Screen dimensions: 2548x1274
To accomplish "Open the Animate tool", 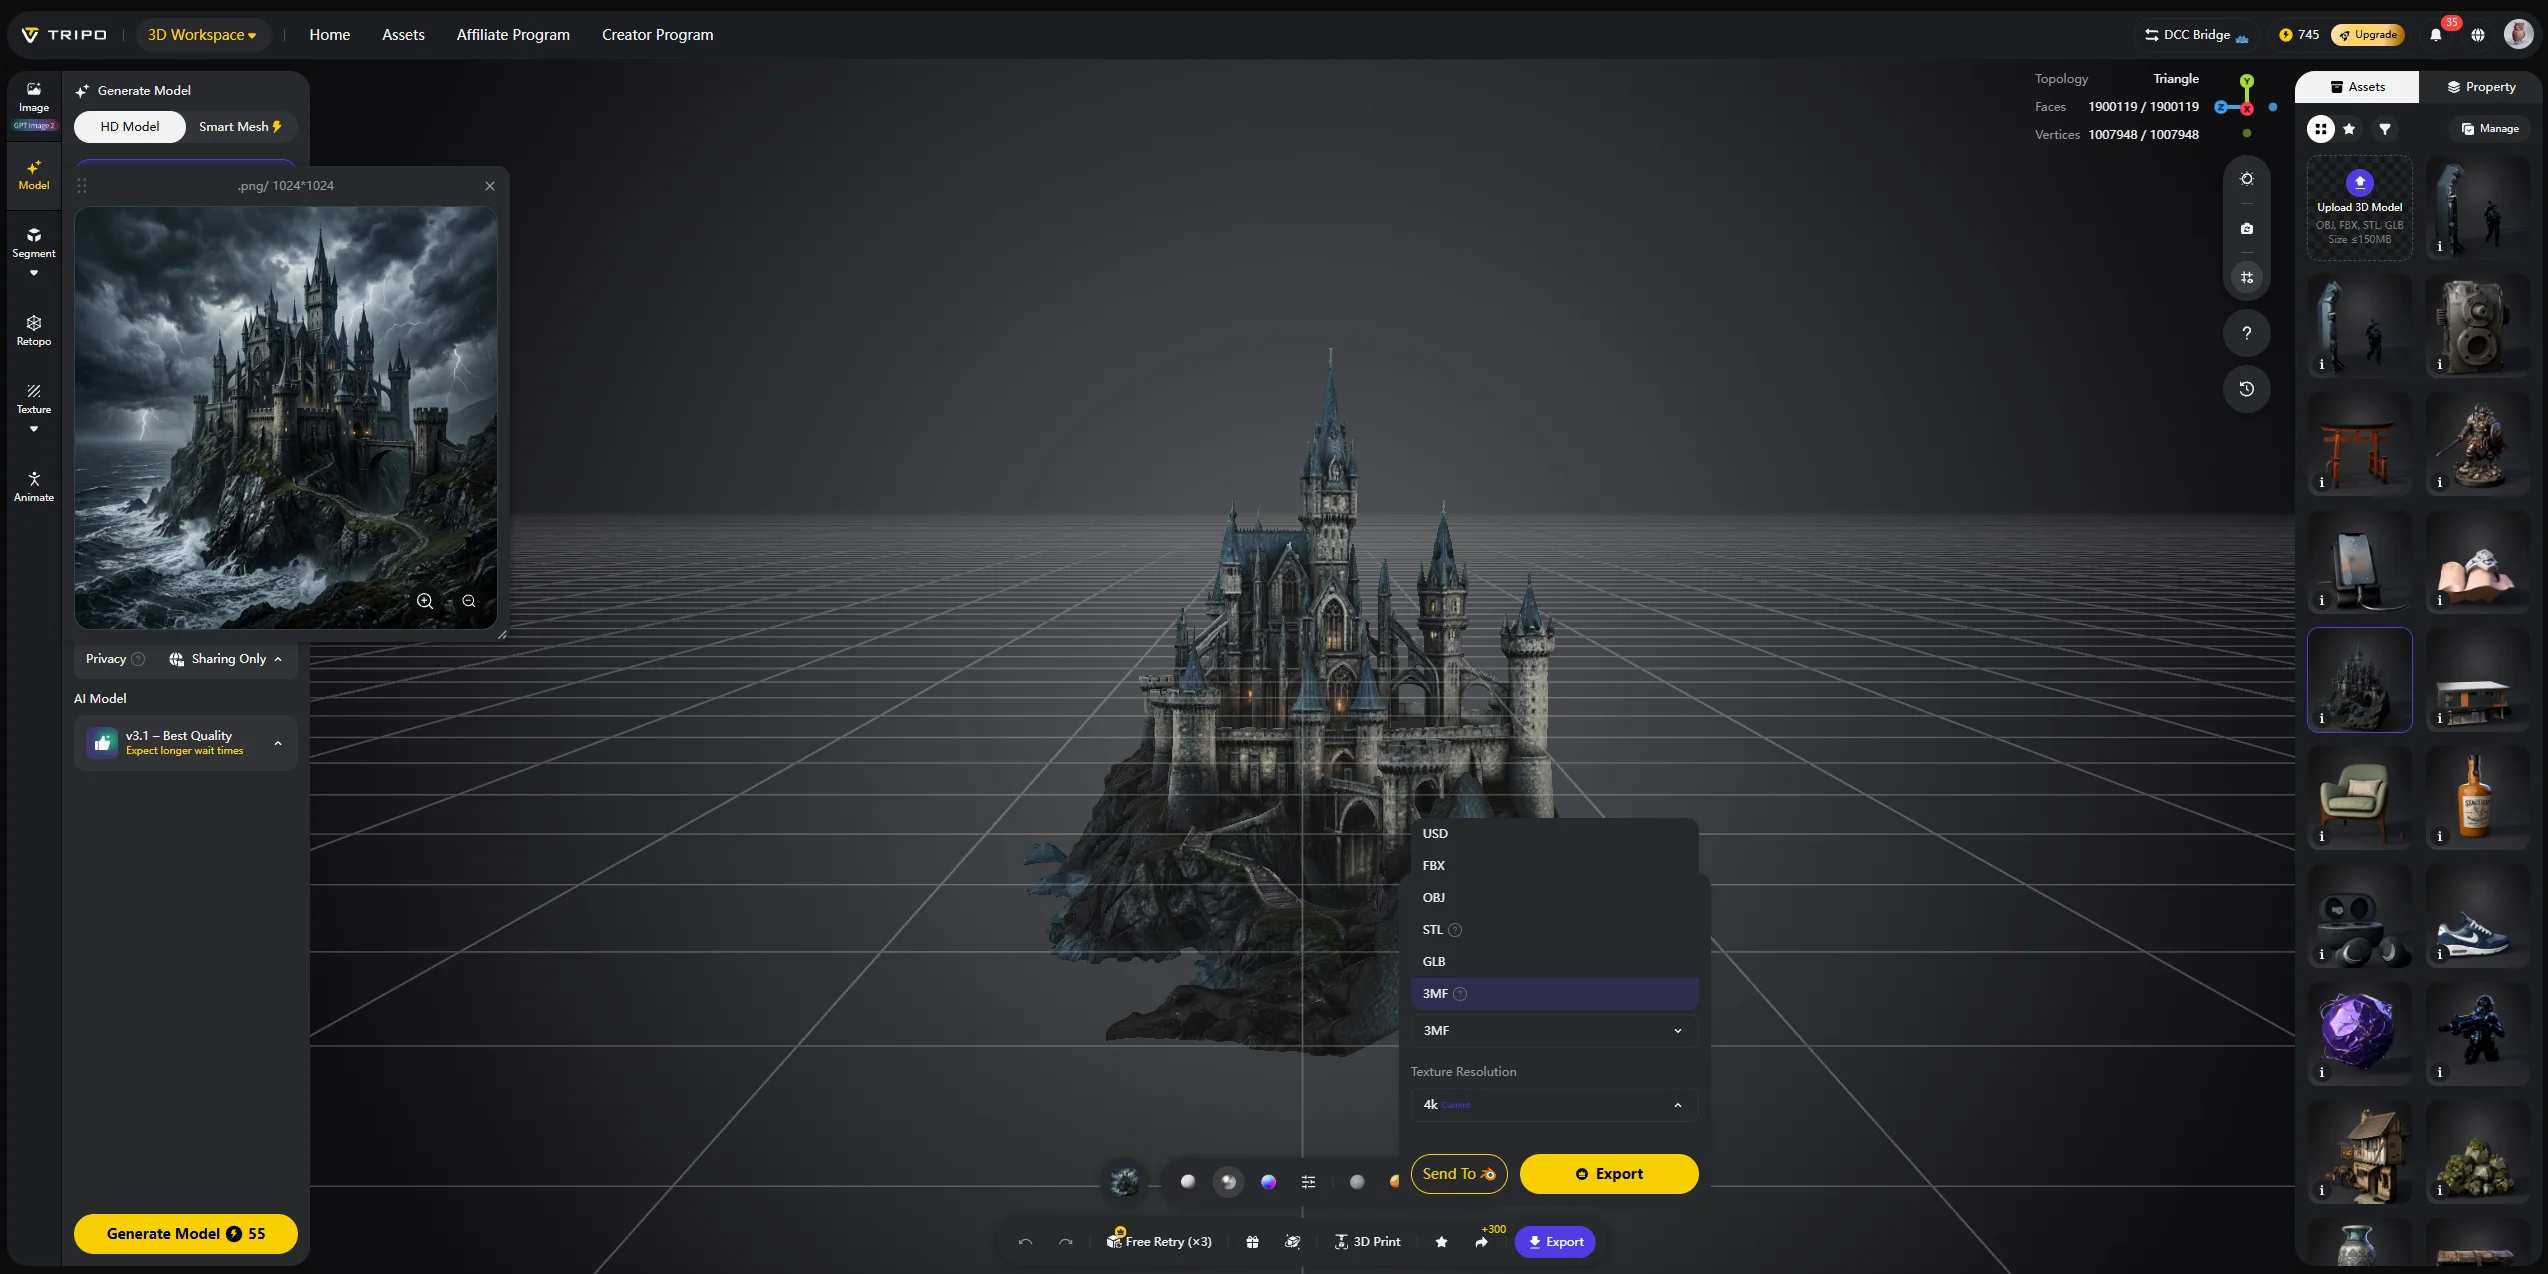I will click(34, 486).
